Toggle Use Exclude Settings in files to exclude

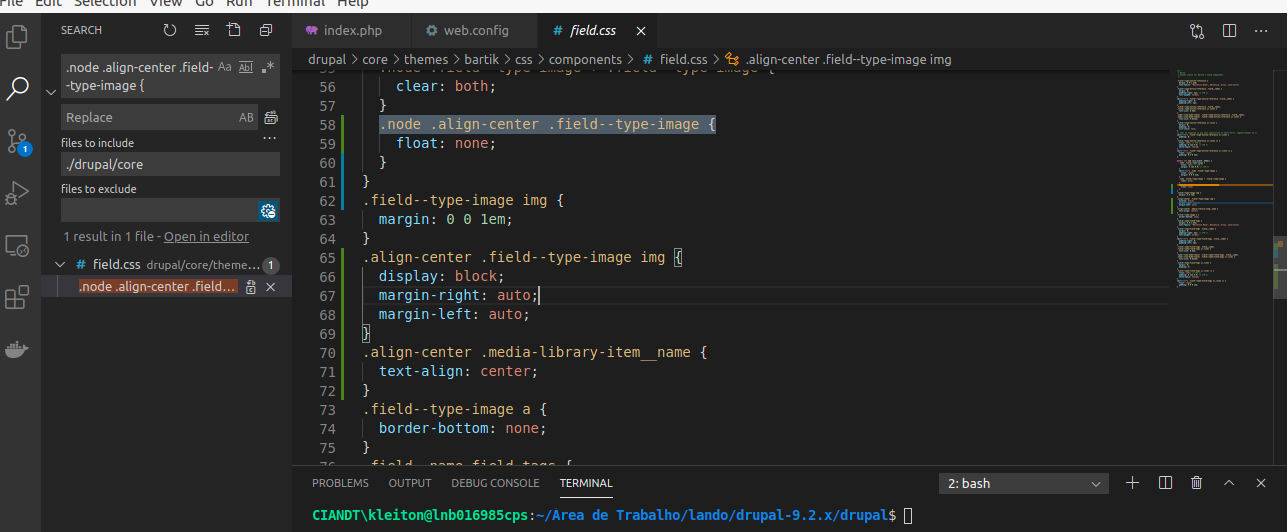267,211
